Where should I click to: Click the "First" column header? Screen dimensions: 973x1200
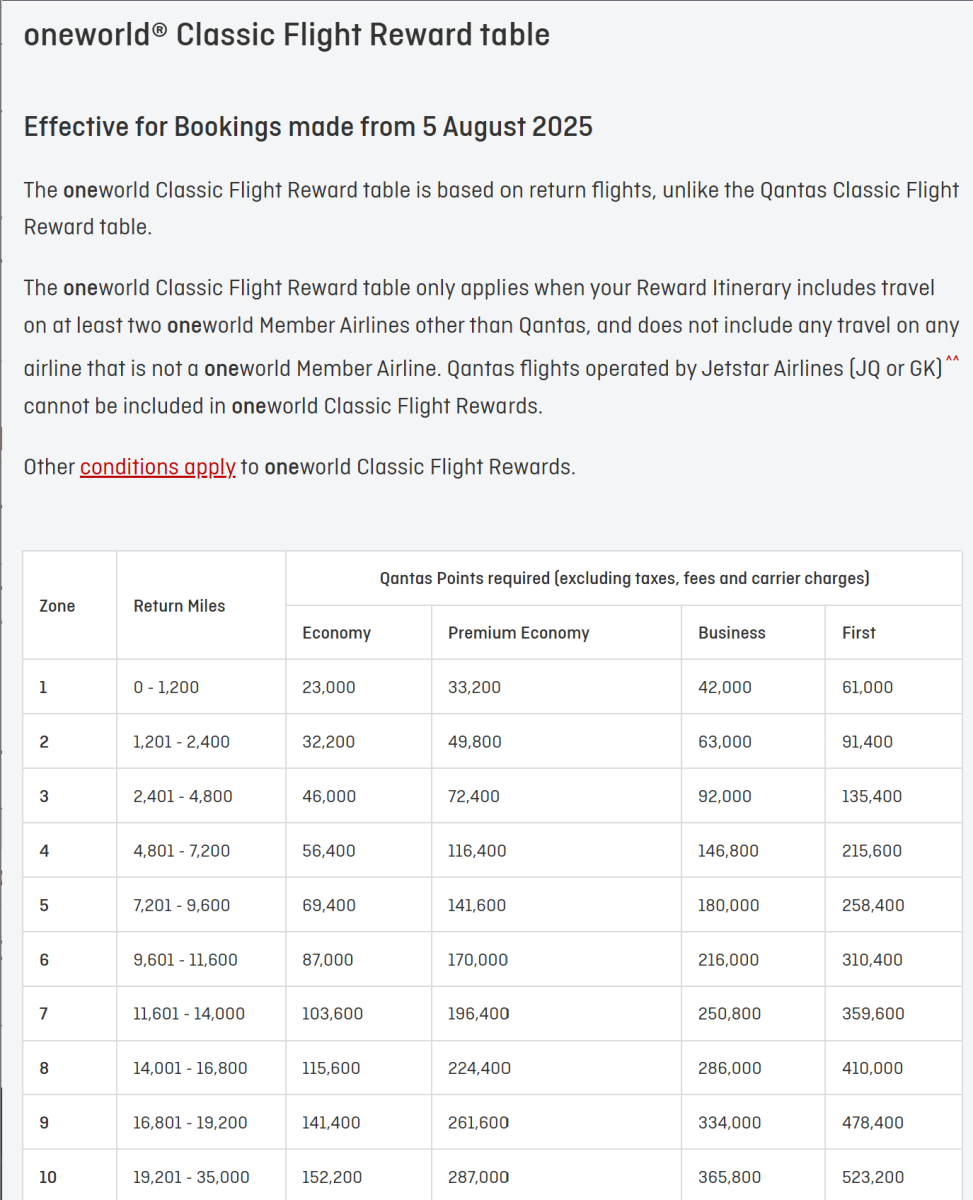point(858,632)
